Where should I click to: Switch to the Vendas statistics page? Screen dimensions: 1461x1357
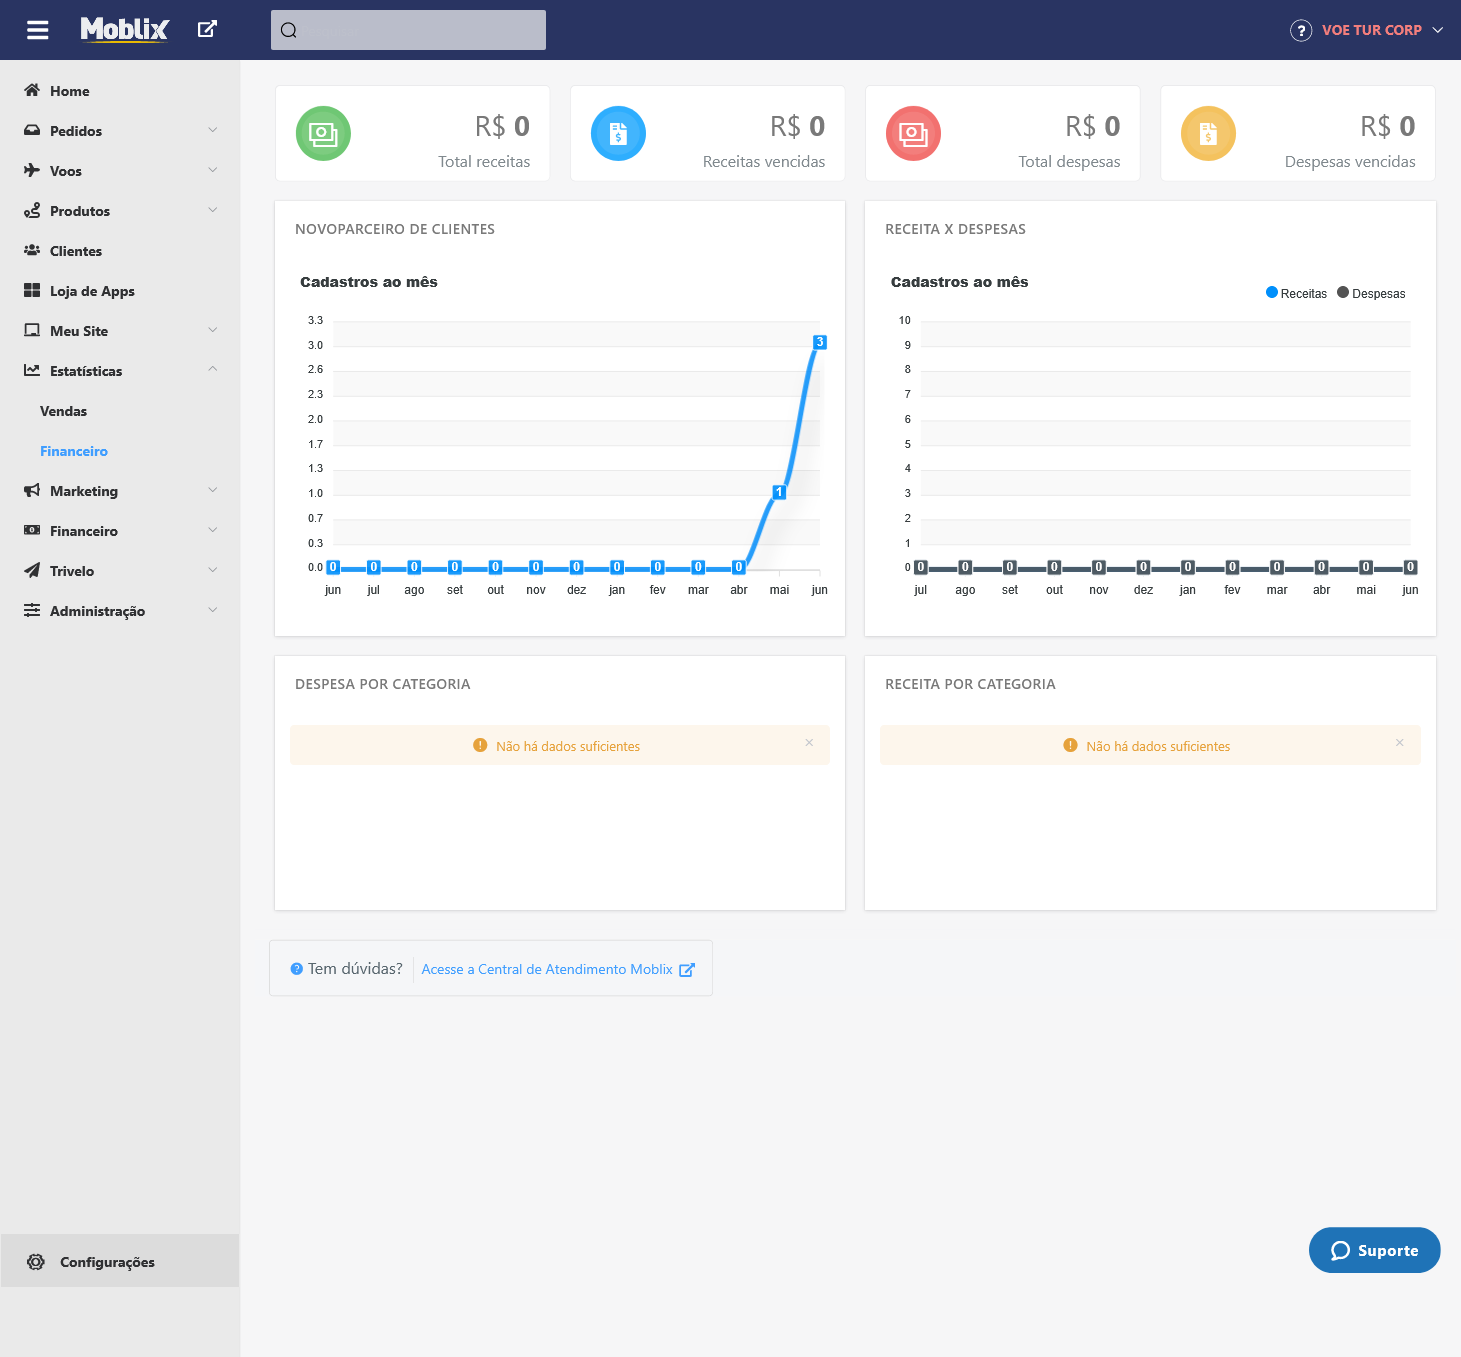coord(63,411)
